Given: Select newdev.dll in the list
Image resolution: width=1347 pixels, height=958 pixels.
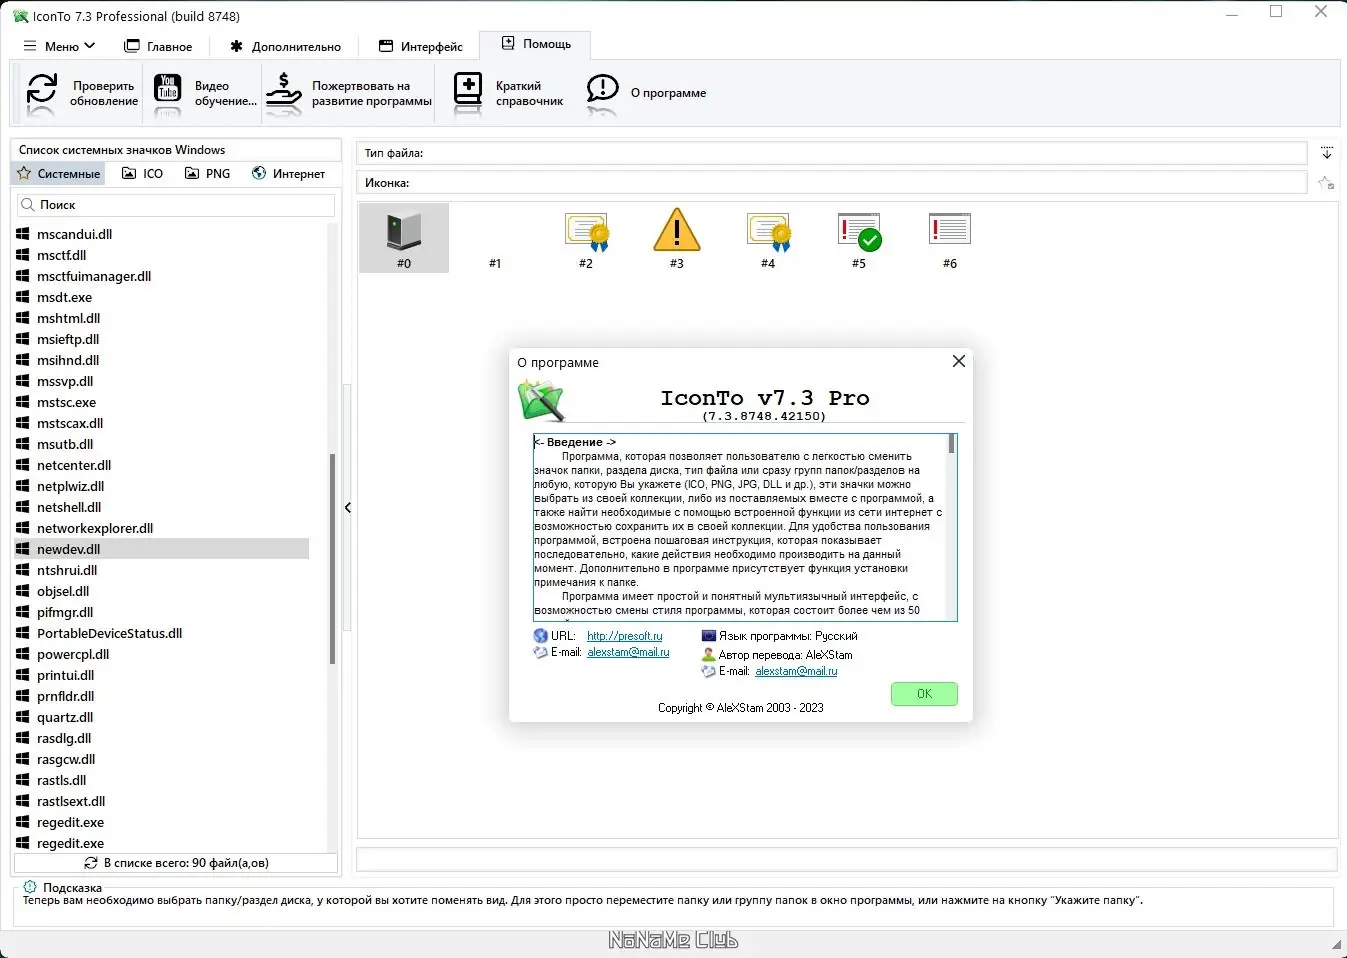Looking at the screenshot, I should pyautogui.click(x=162, y=549).
